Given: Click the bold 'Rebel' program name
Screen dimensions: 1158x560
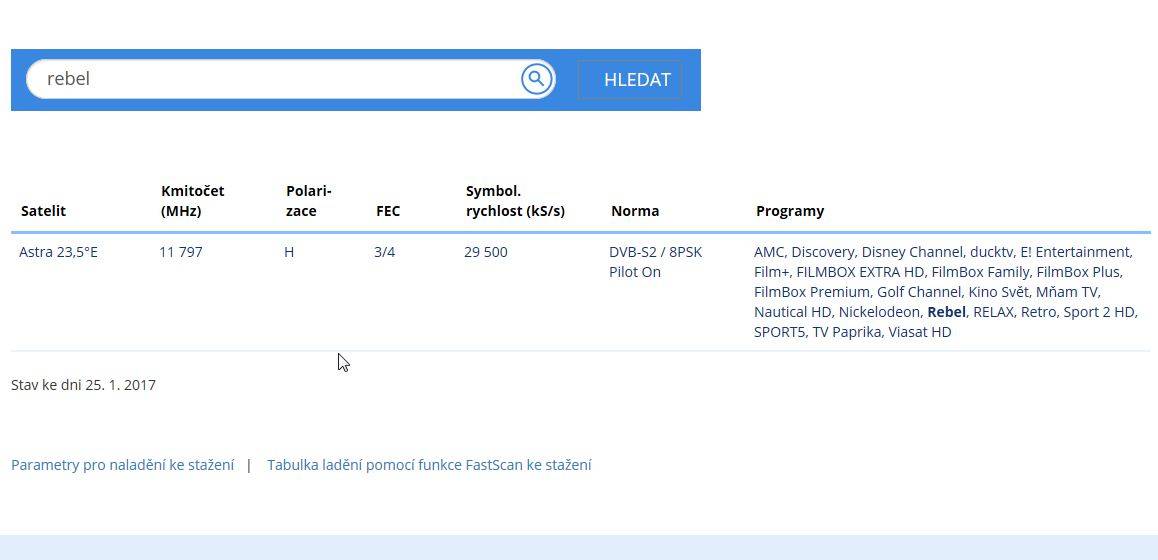Looking at the screenshot, I should (946, 312).
